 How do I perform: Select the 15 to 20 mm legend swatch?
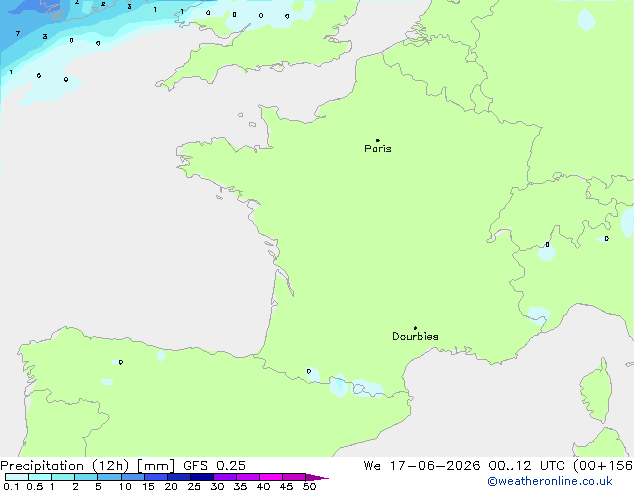[x=155, y=477]
